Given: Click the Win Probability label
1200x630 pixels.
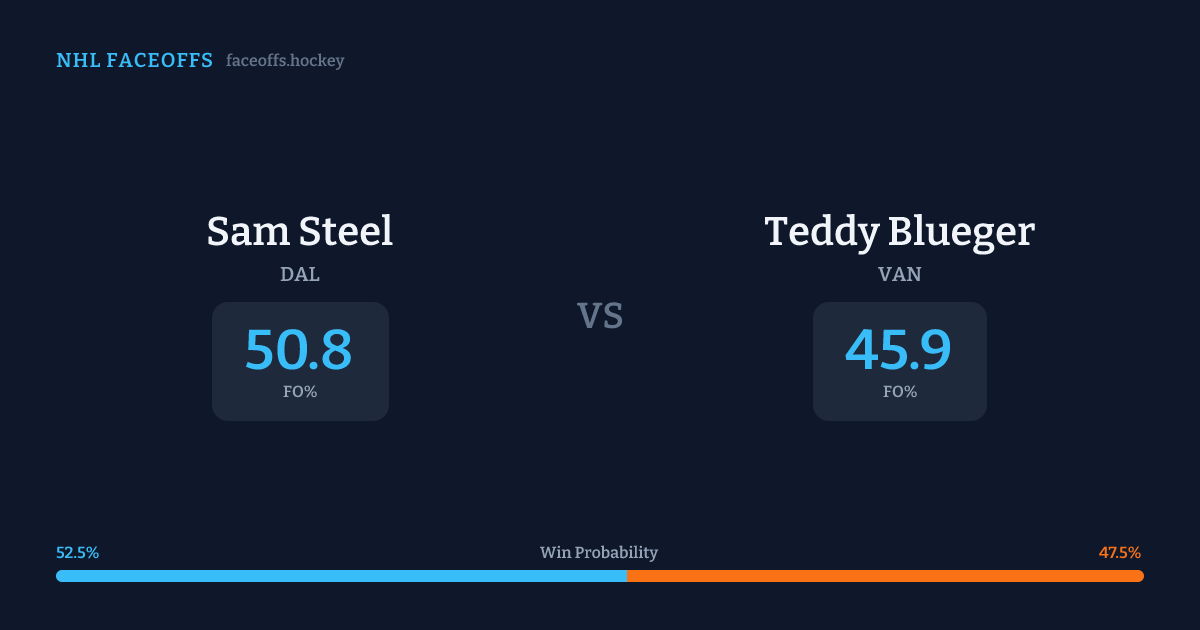Looking at the screenshot, I should 599,553.
